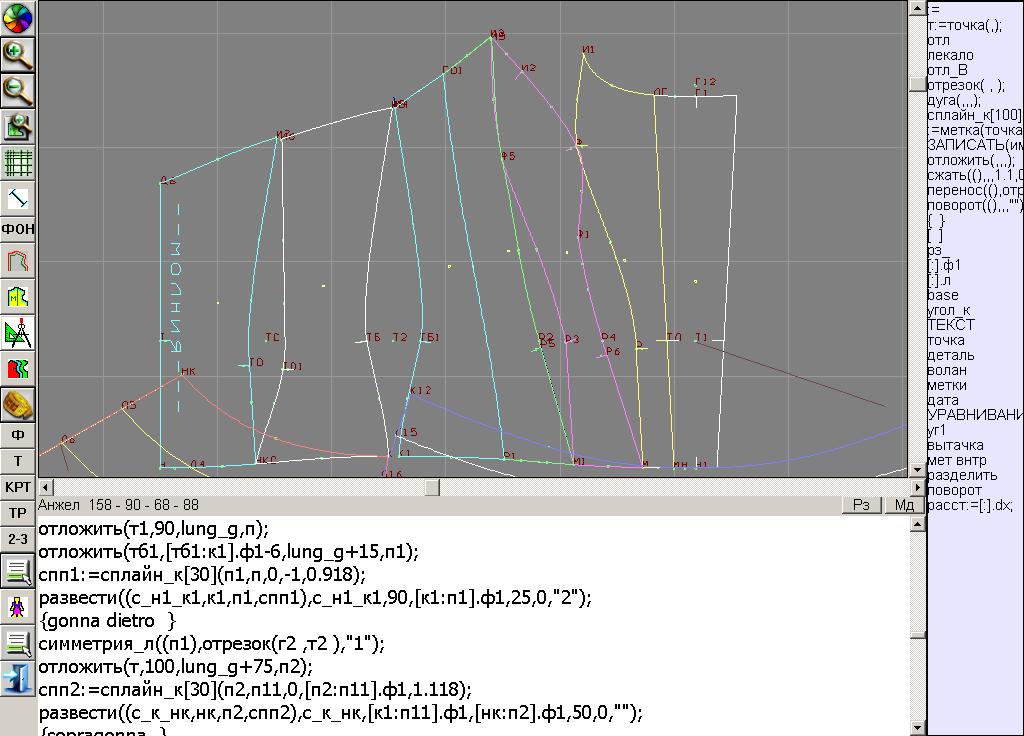The width and height of the screenshot is (1024, 736).
Task: Click point label 'К12' on the canvas
Action: [421, 391]
